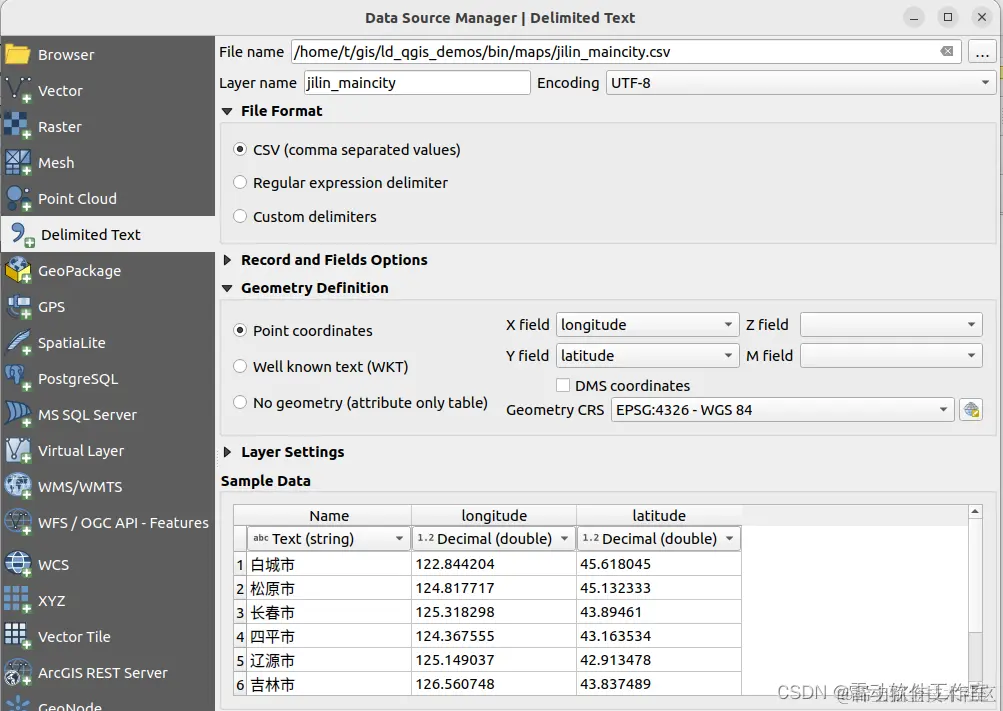
Task: Click the Layer name jilin_maincity field
Action: [x=417, y=82]
